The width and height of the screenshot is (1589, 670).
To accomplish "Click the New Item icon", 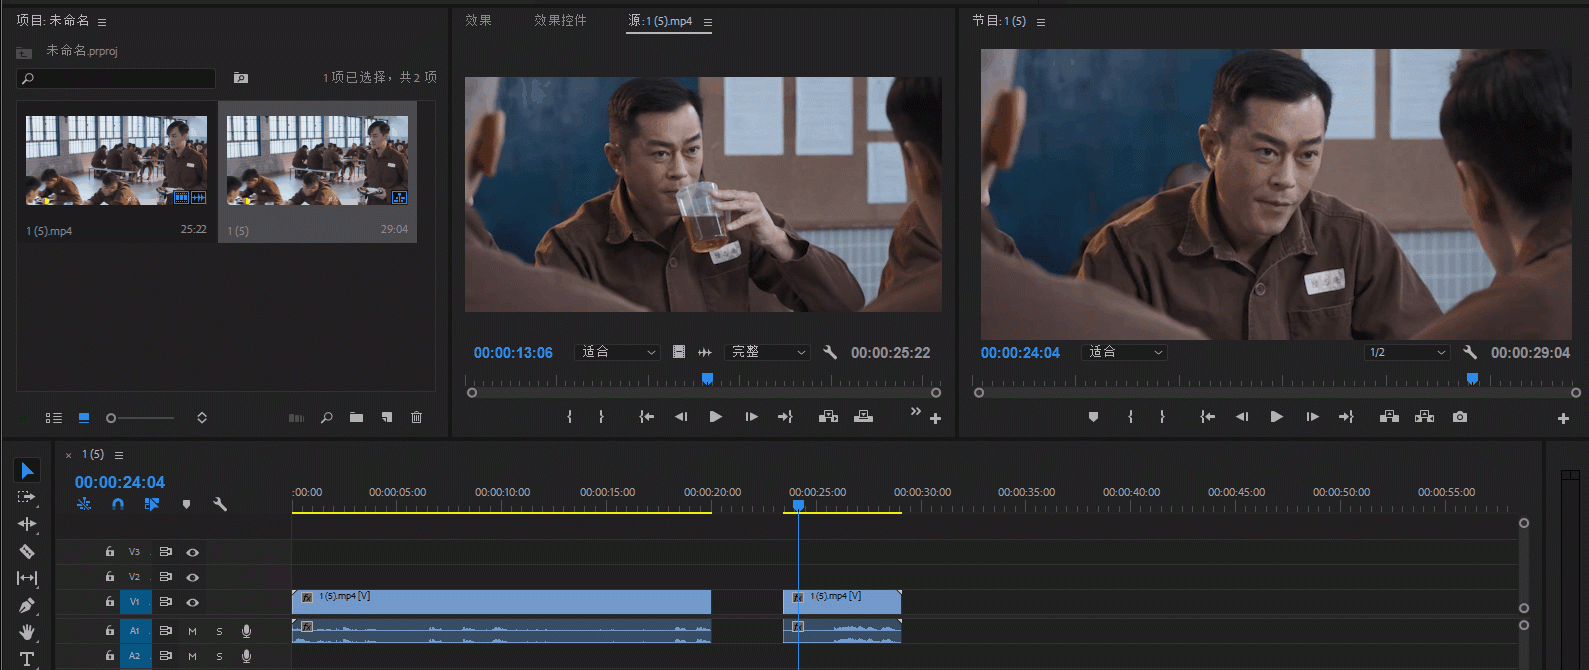I will tap(386, 418).
